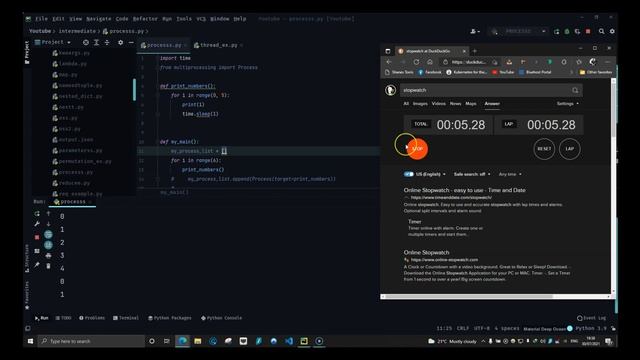
Task: Expand all items in Project panel
Action: pos(96,42)
